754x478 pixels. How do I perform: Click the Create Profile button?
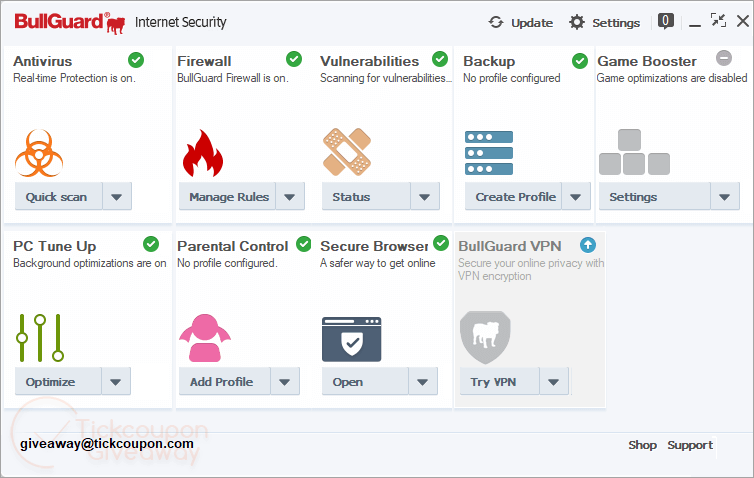click(x=513, y=197)
